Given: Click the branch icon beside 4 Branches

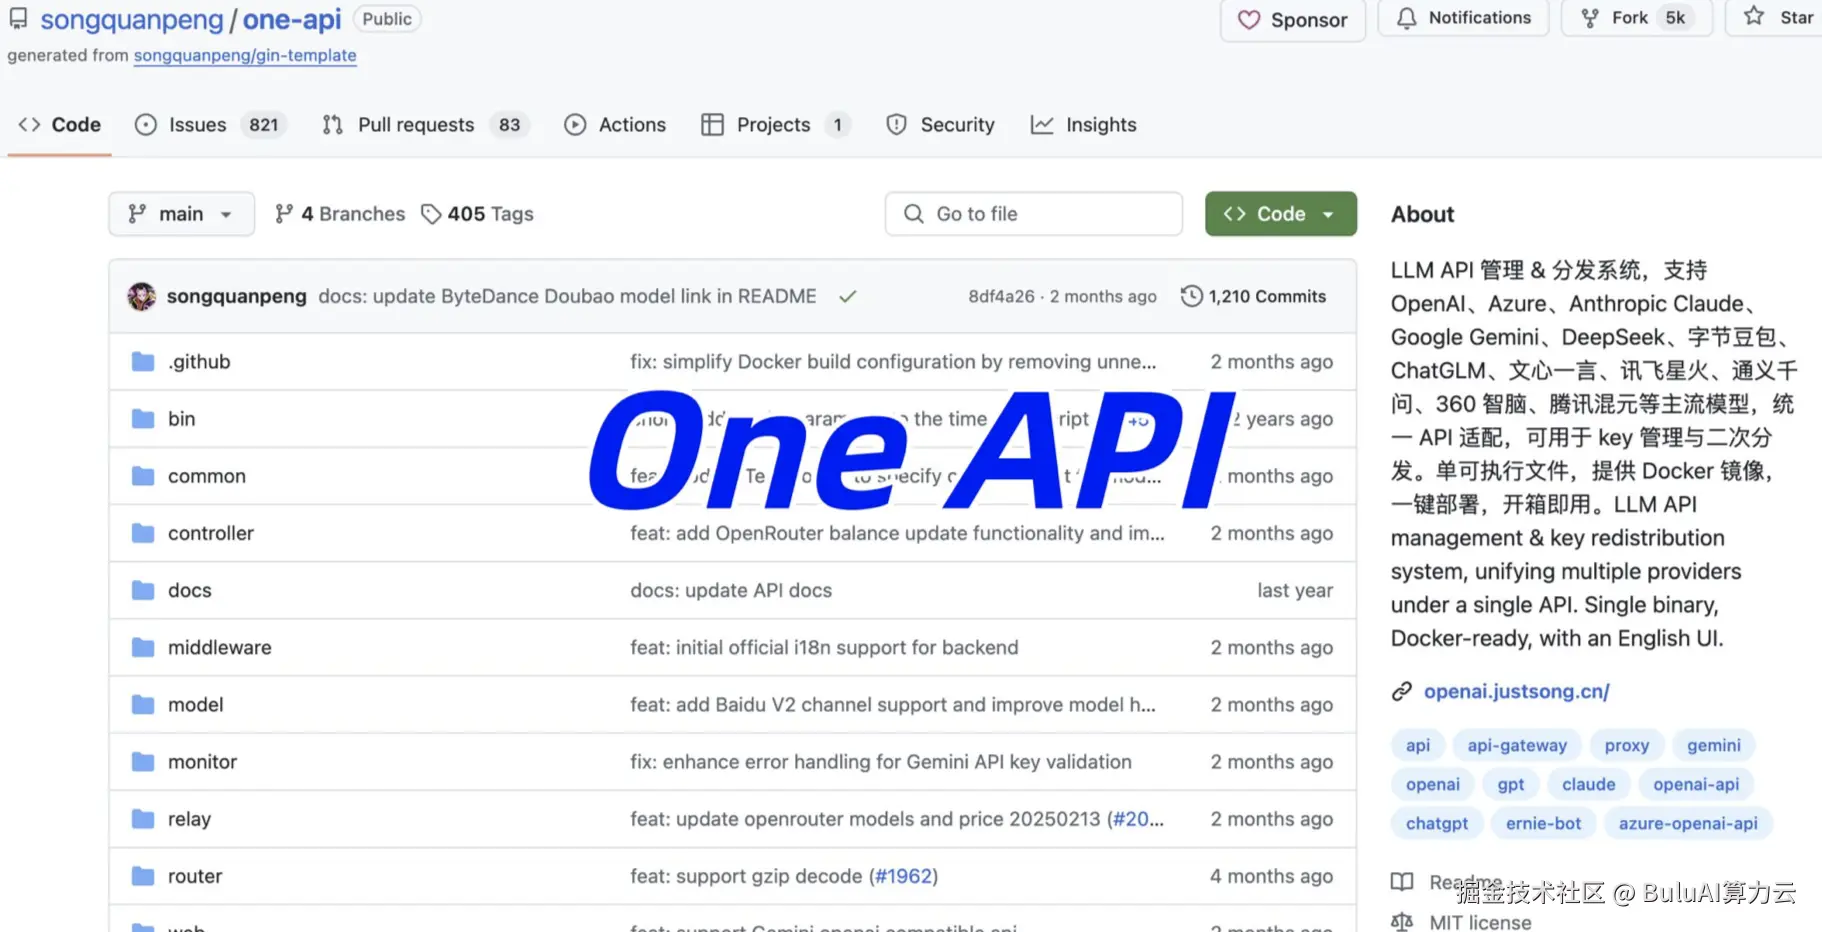Looking at the screenshot, I should (x=284, y=213).
